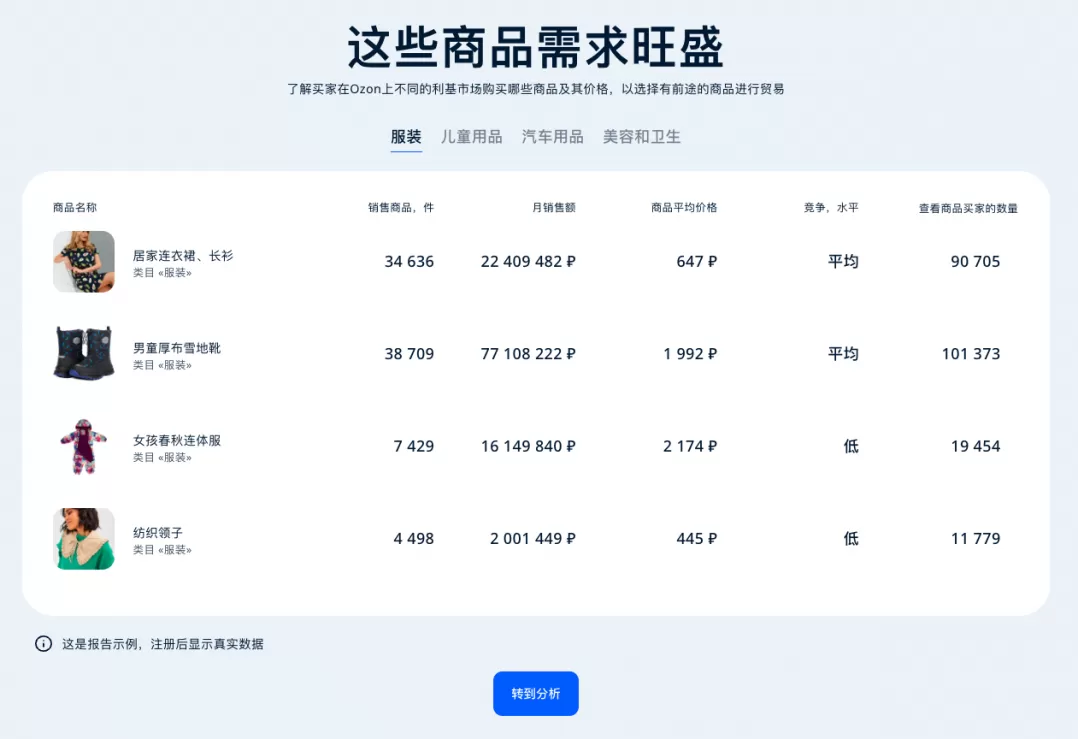Click sold quantity 4 498
The image size is (1078, 739).
pyautogui.click(x=414, y=538)
